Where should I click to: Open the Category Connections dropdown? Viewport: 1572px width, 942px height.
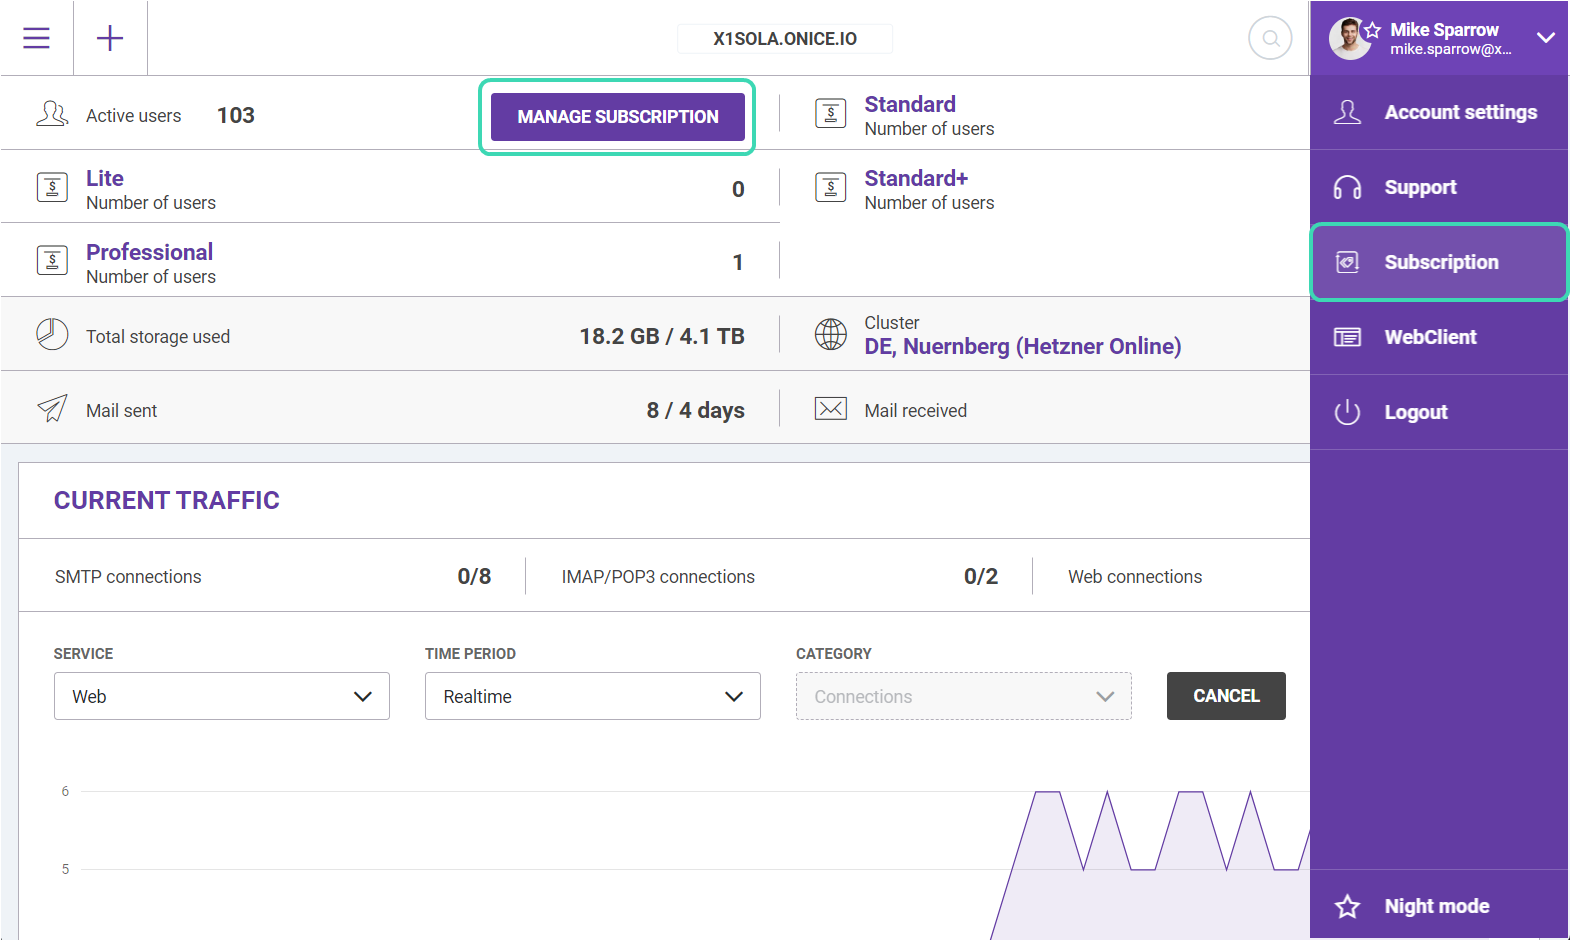[963, 696]
